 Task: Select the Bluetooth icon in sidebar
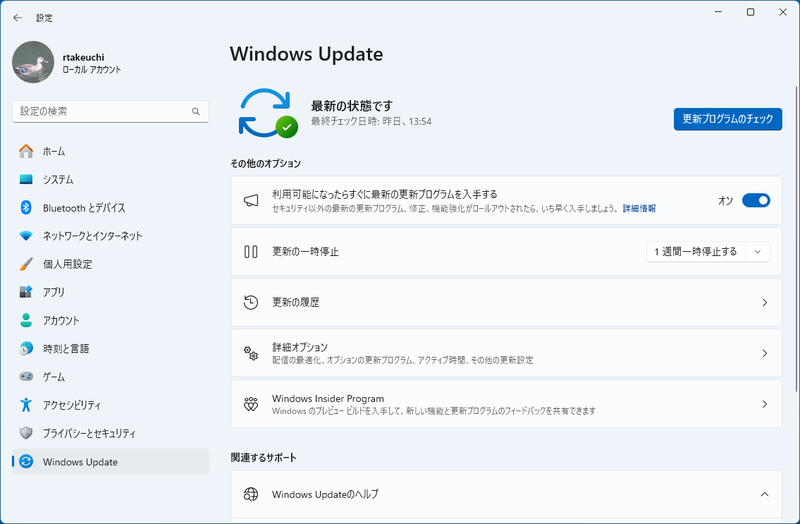26,208
